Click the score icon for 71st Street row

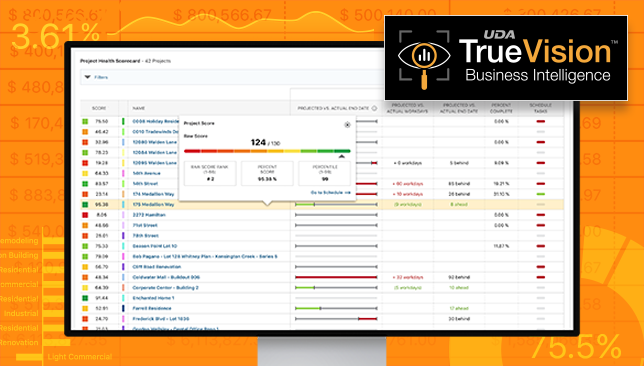pyautogui.click(x=85, y=225)
